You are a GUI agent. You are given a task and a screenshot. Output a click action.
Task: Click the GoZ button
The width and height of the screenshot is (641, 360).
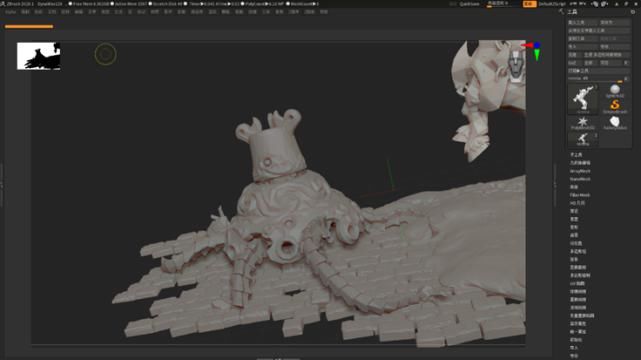pos(574,63)
